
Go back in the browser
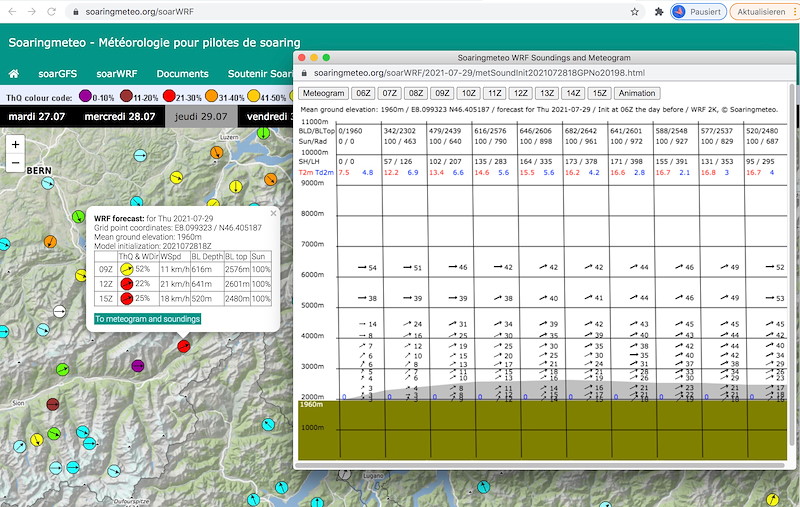click(x=12, y=11)
